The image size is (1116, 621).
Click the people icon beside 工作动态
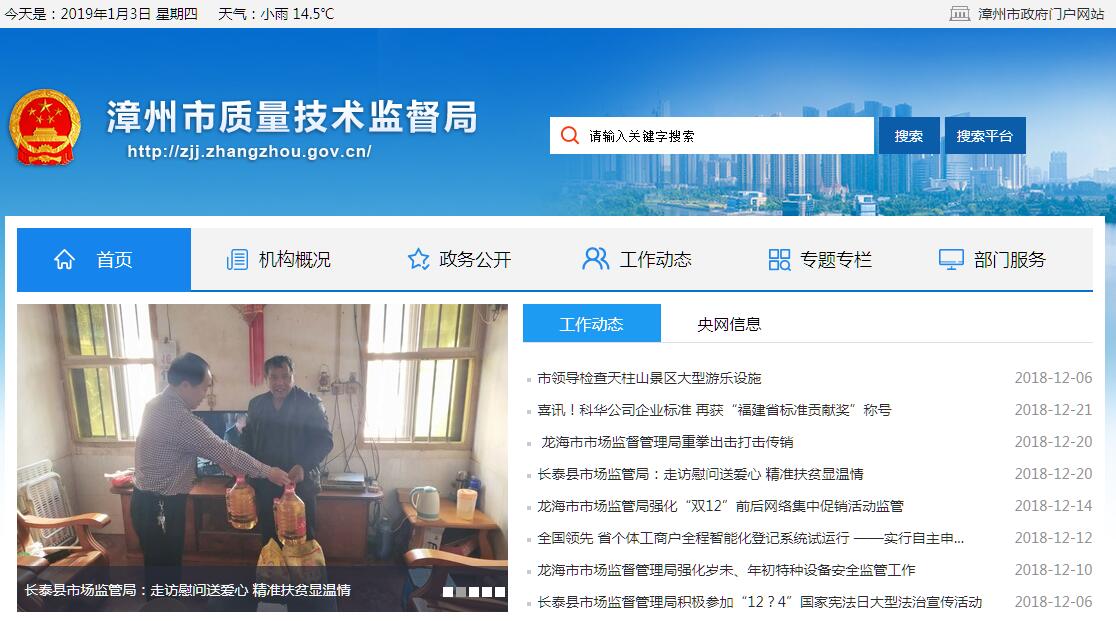pos(596,259)
